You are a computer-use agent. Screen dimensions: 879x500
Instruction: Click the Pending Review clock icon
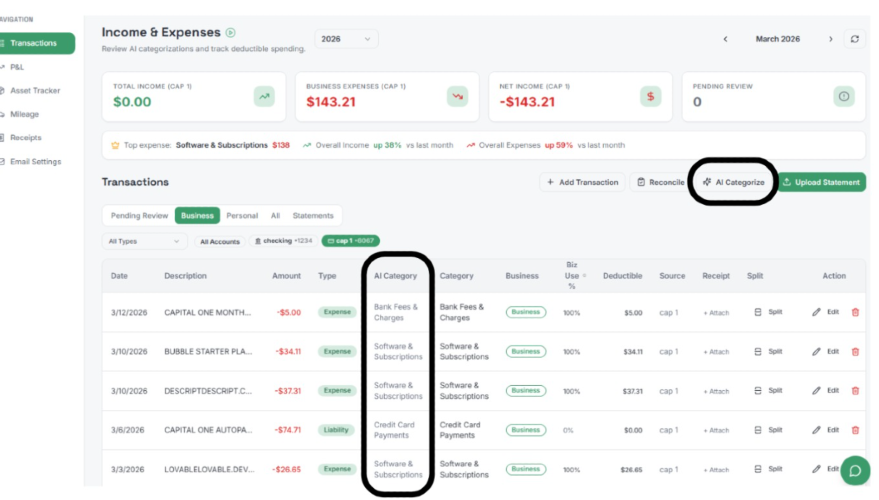tap(844, 96)
